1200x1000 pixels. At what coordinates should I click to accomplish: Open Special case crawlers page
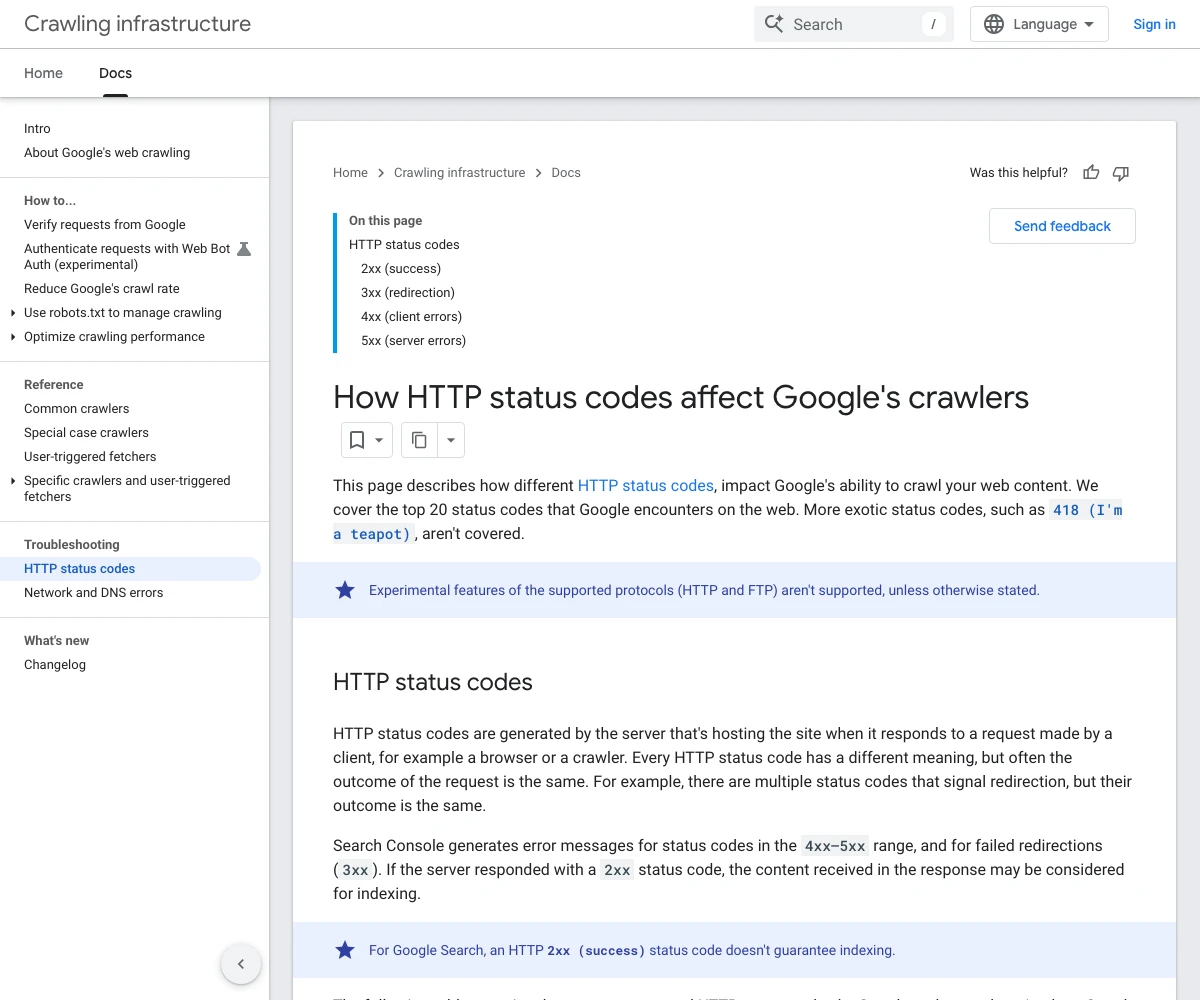tap(86, 433)
